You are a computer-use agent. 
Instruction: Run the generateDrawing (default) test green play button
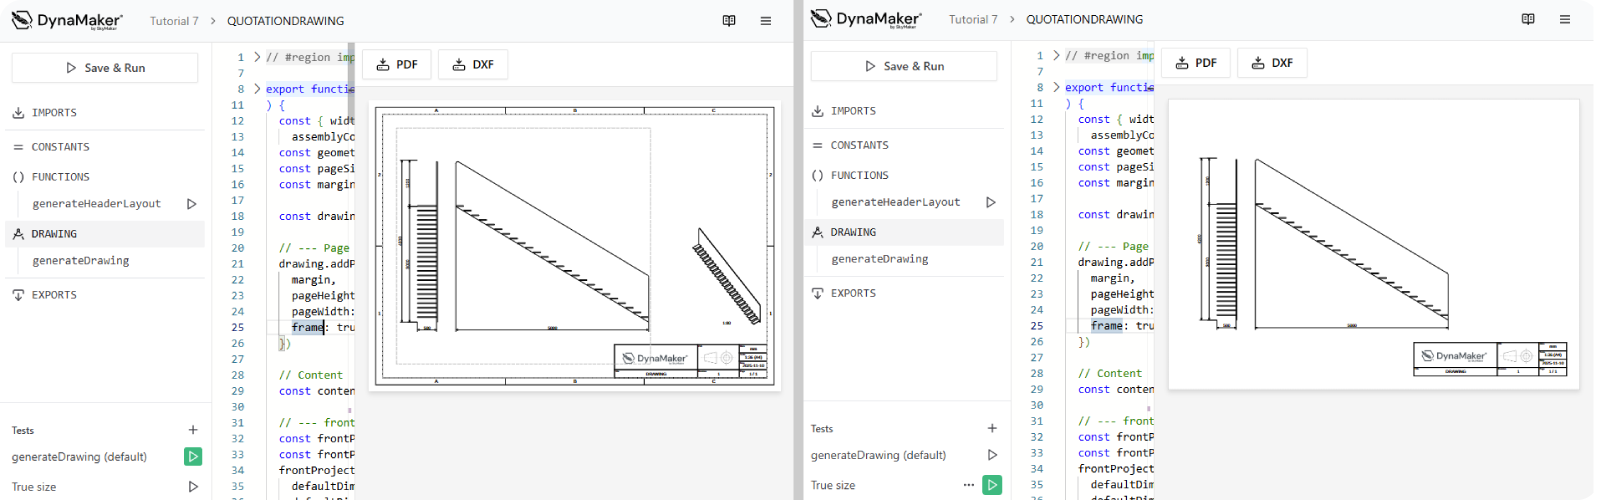(193, 457)
